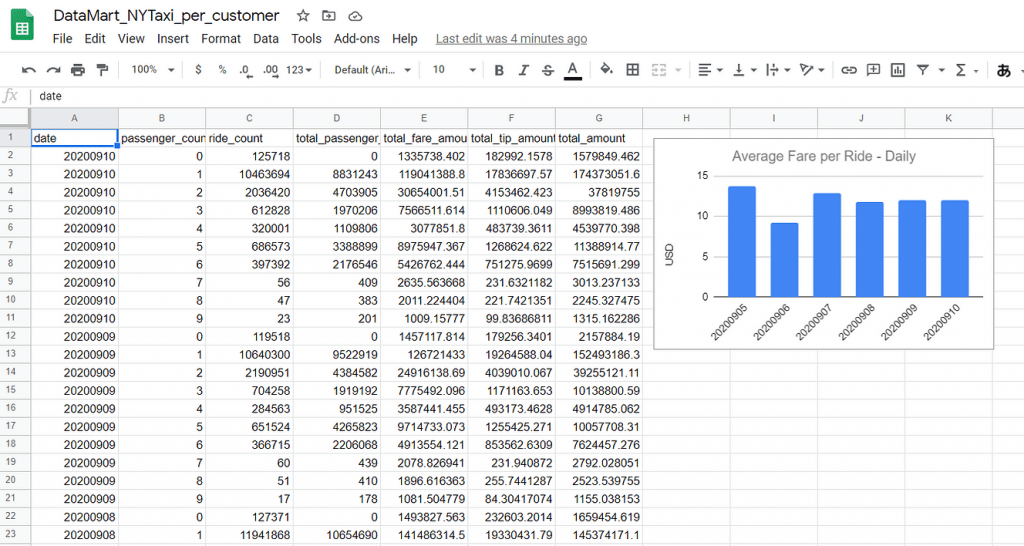Open input tools language icon
Viewport: 1024px width, 546px height.
pos(1004,70)
